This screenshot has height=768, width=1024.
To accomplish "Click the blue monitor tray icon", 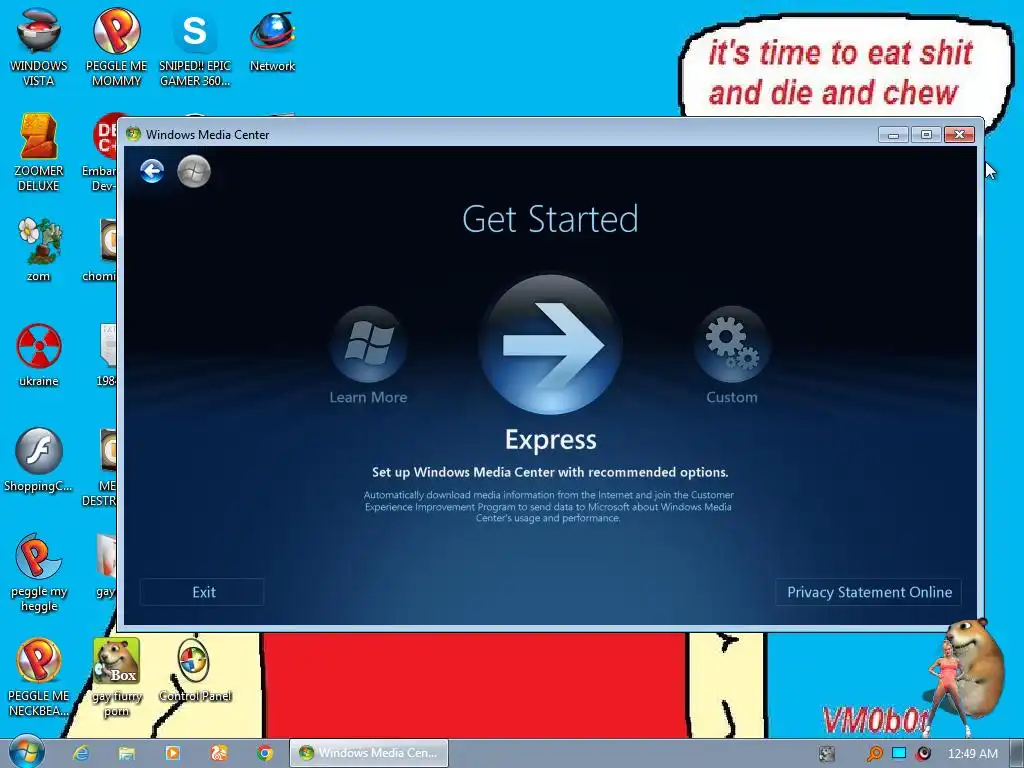I will point(899,753).
